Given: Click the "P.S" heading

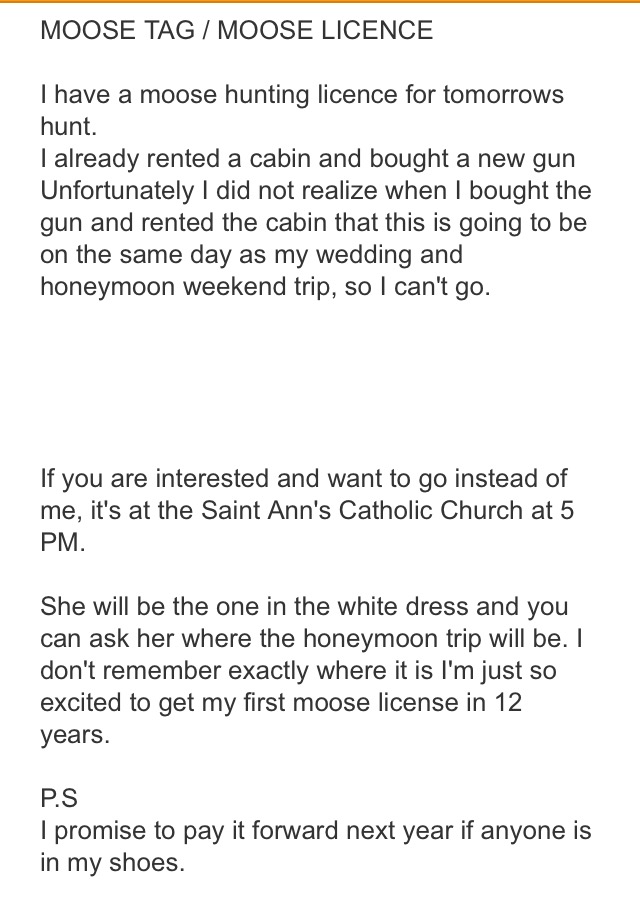Looking at the screenshot, I should click(x=59, y=798).
